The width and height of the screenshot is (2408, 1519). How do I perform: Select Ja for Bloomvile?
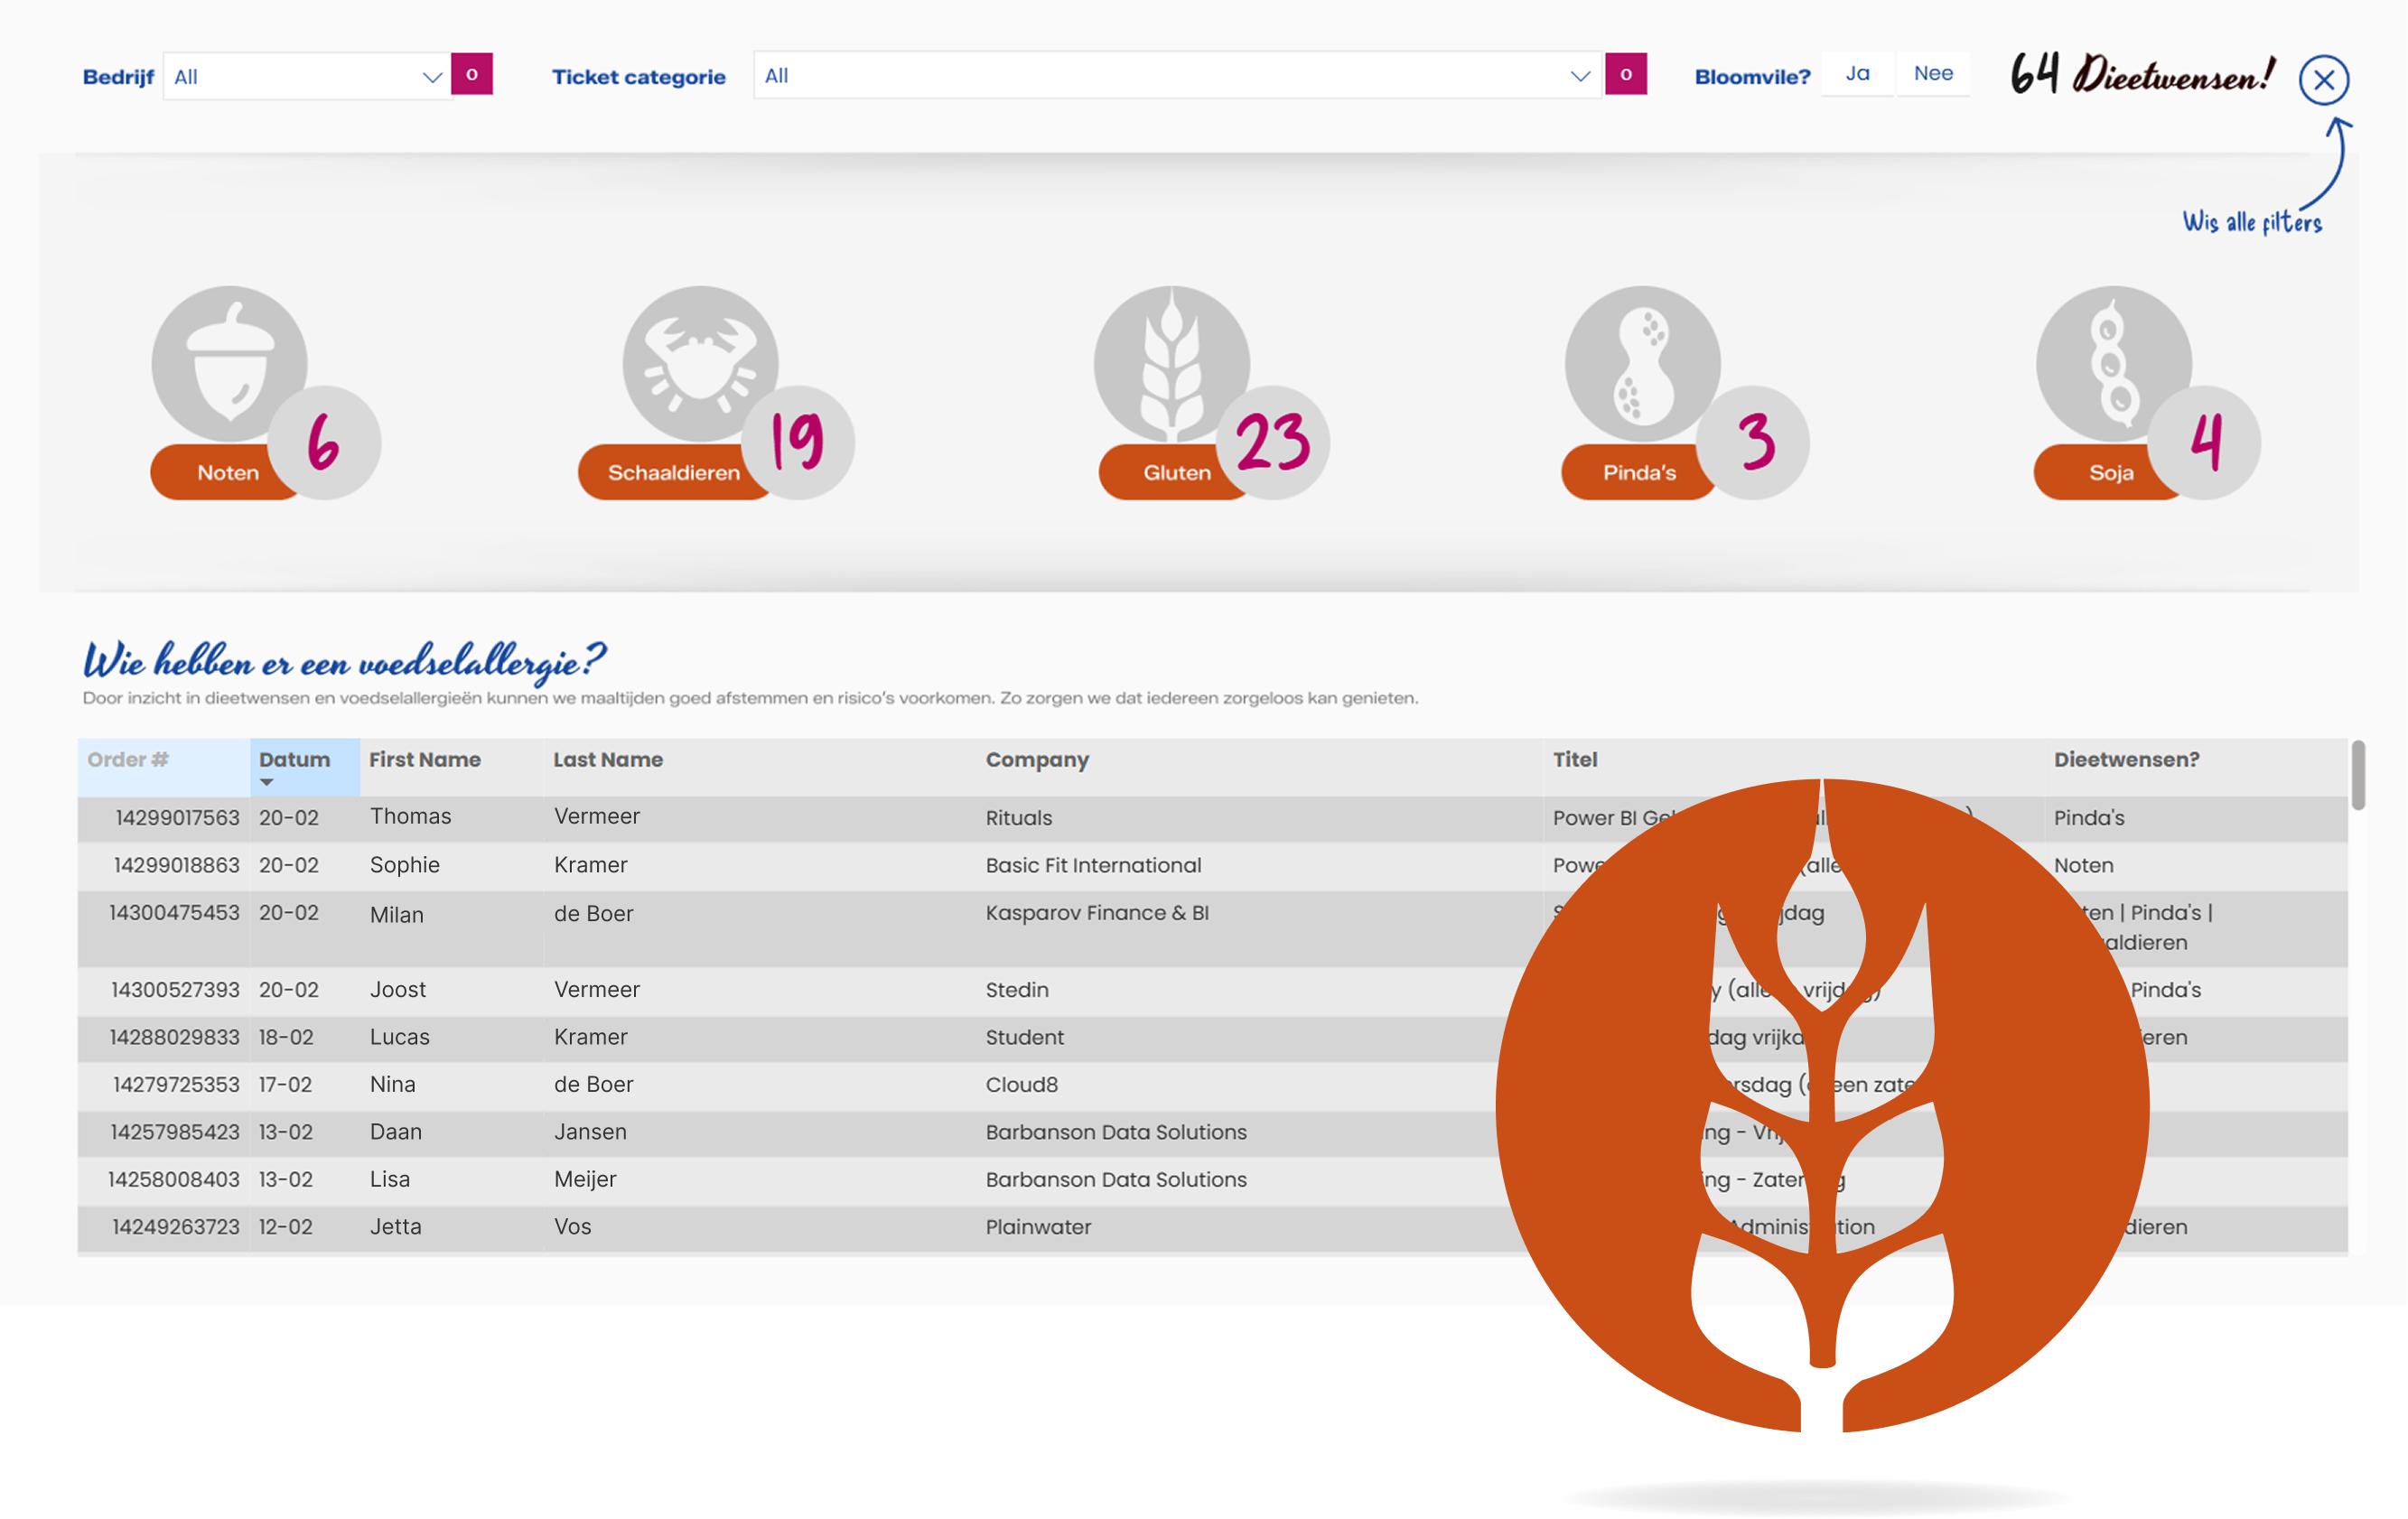(x=1857, y=74)
